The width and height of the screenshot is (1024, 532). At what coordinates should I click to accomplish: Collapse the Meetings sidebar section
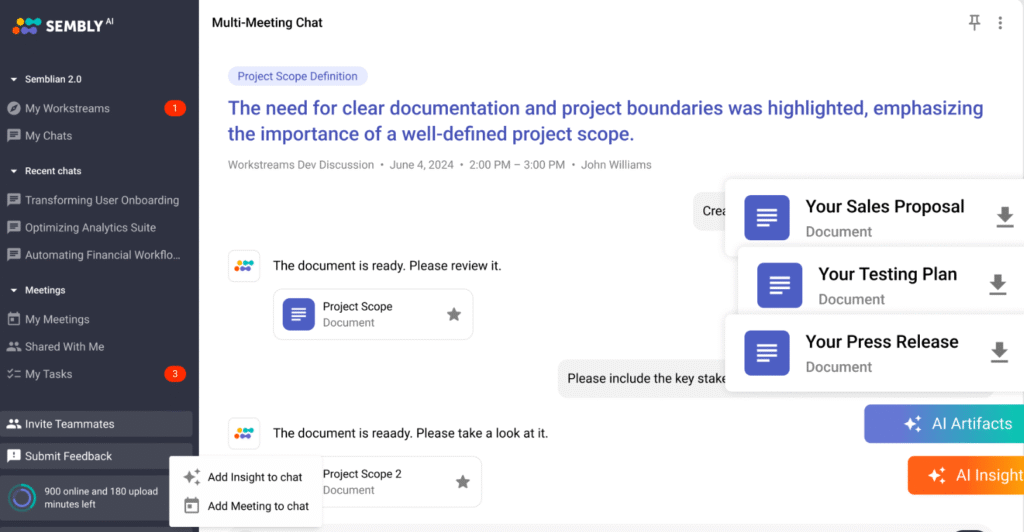click(x=14, y=290)
